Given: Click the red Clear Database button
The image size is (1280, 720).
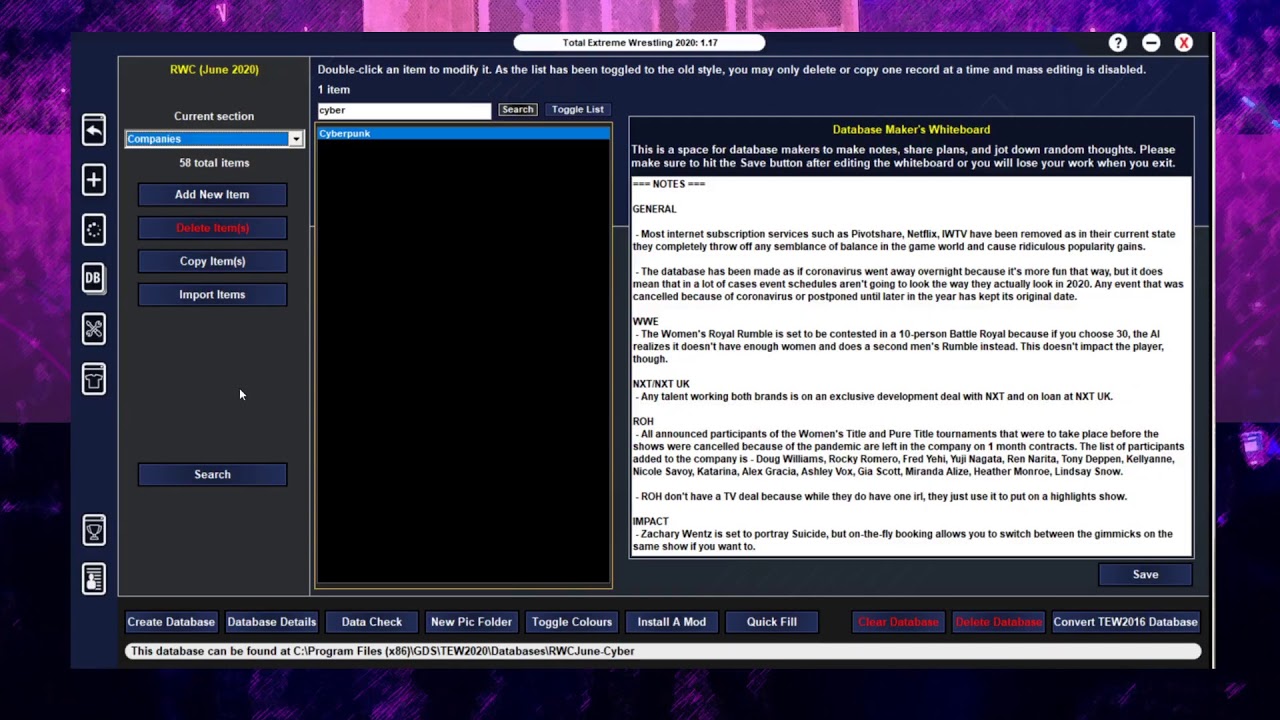Looking at the screenshot, I should click(898, 622).
